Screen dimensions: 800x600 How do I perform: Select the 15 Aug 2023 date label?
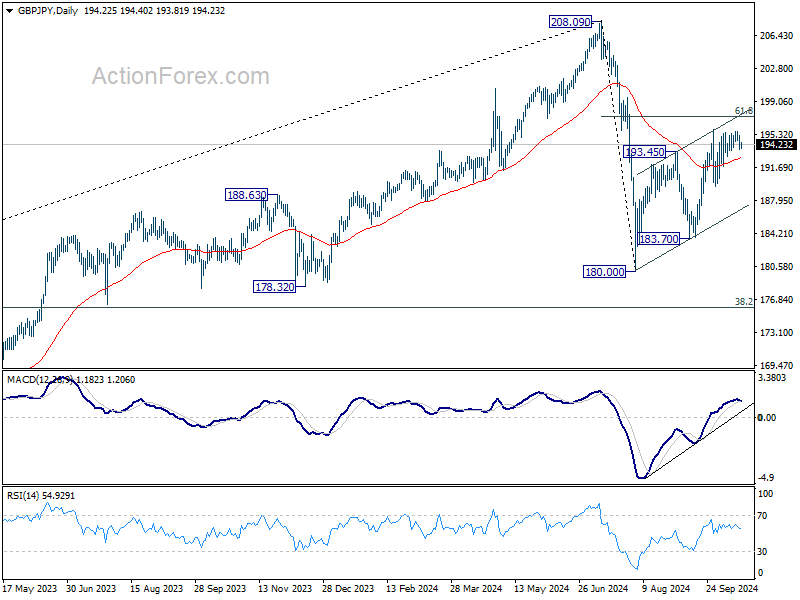(x=156, y=588)
